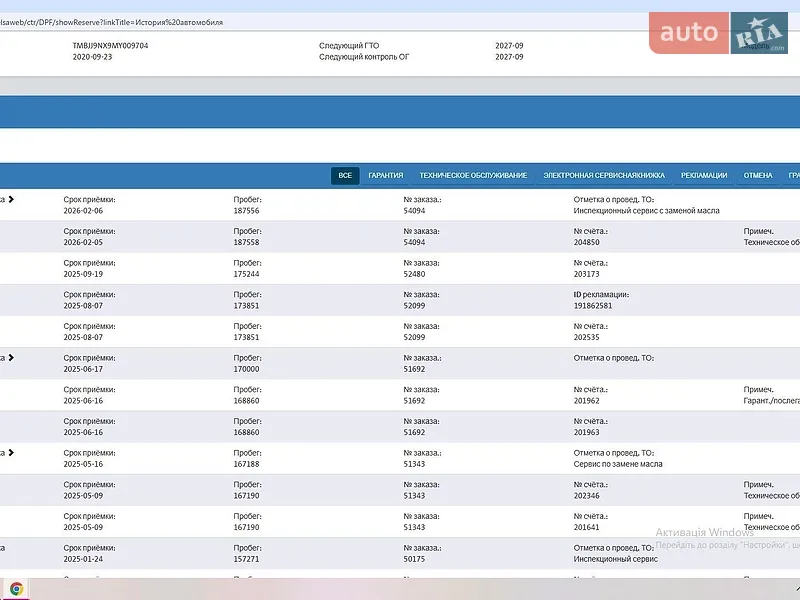Open the ТЕХНИЧЕСКОЕ ОБСЛУЖИВАНИЕ tab
This screenshot has width=800, height=600.
point(473,176)
